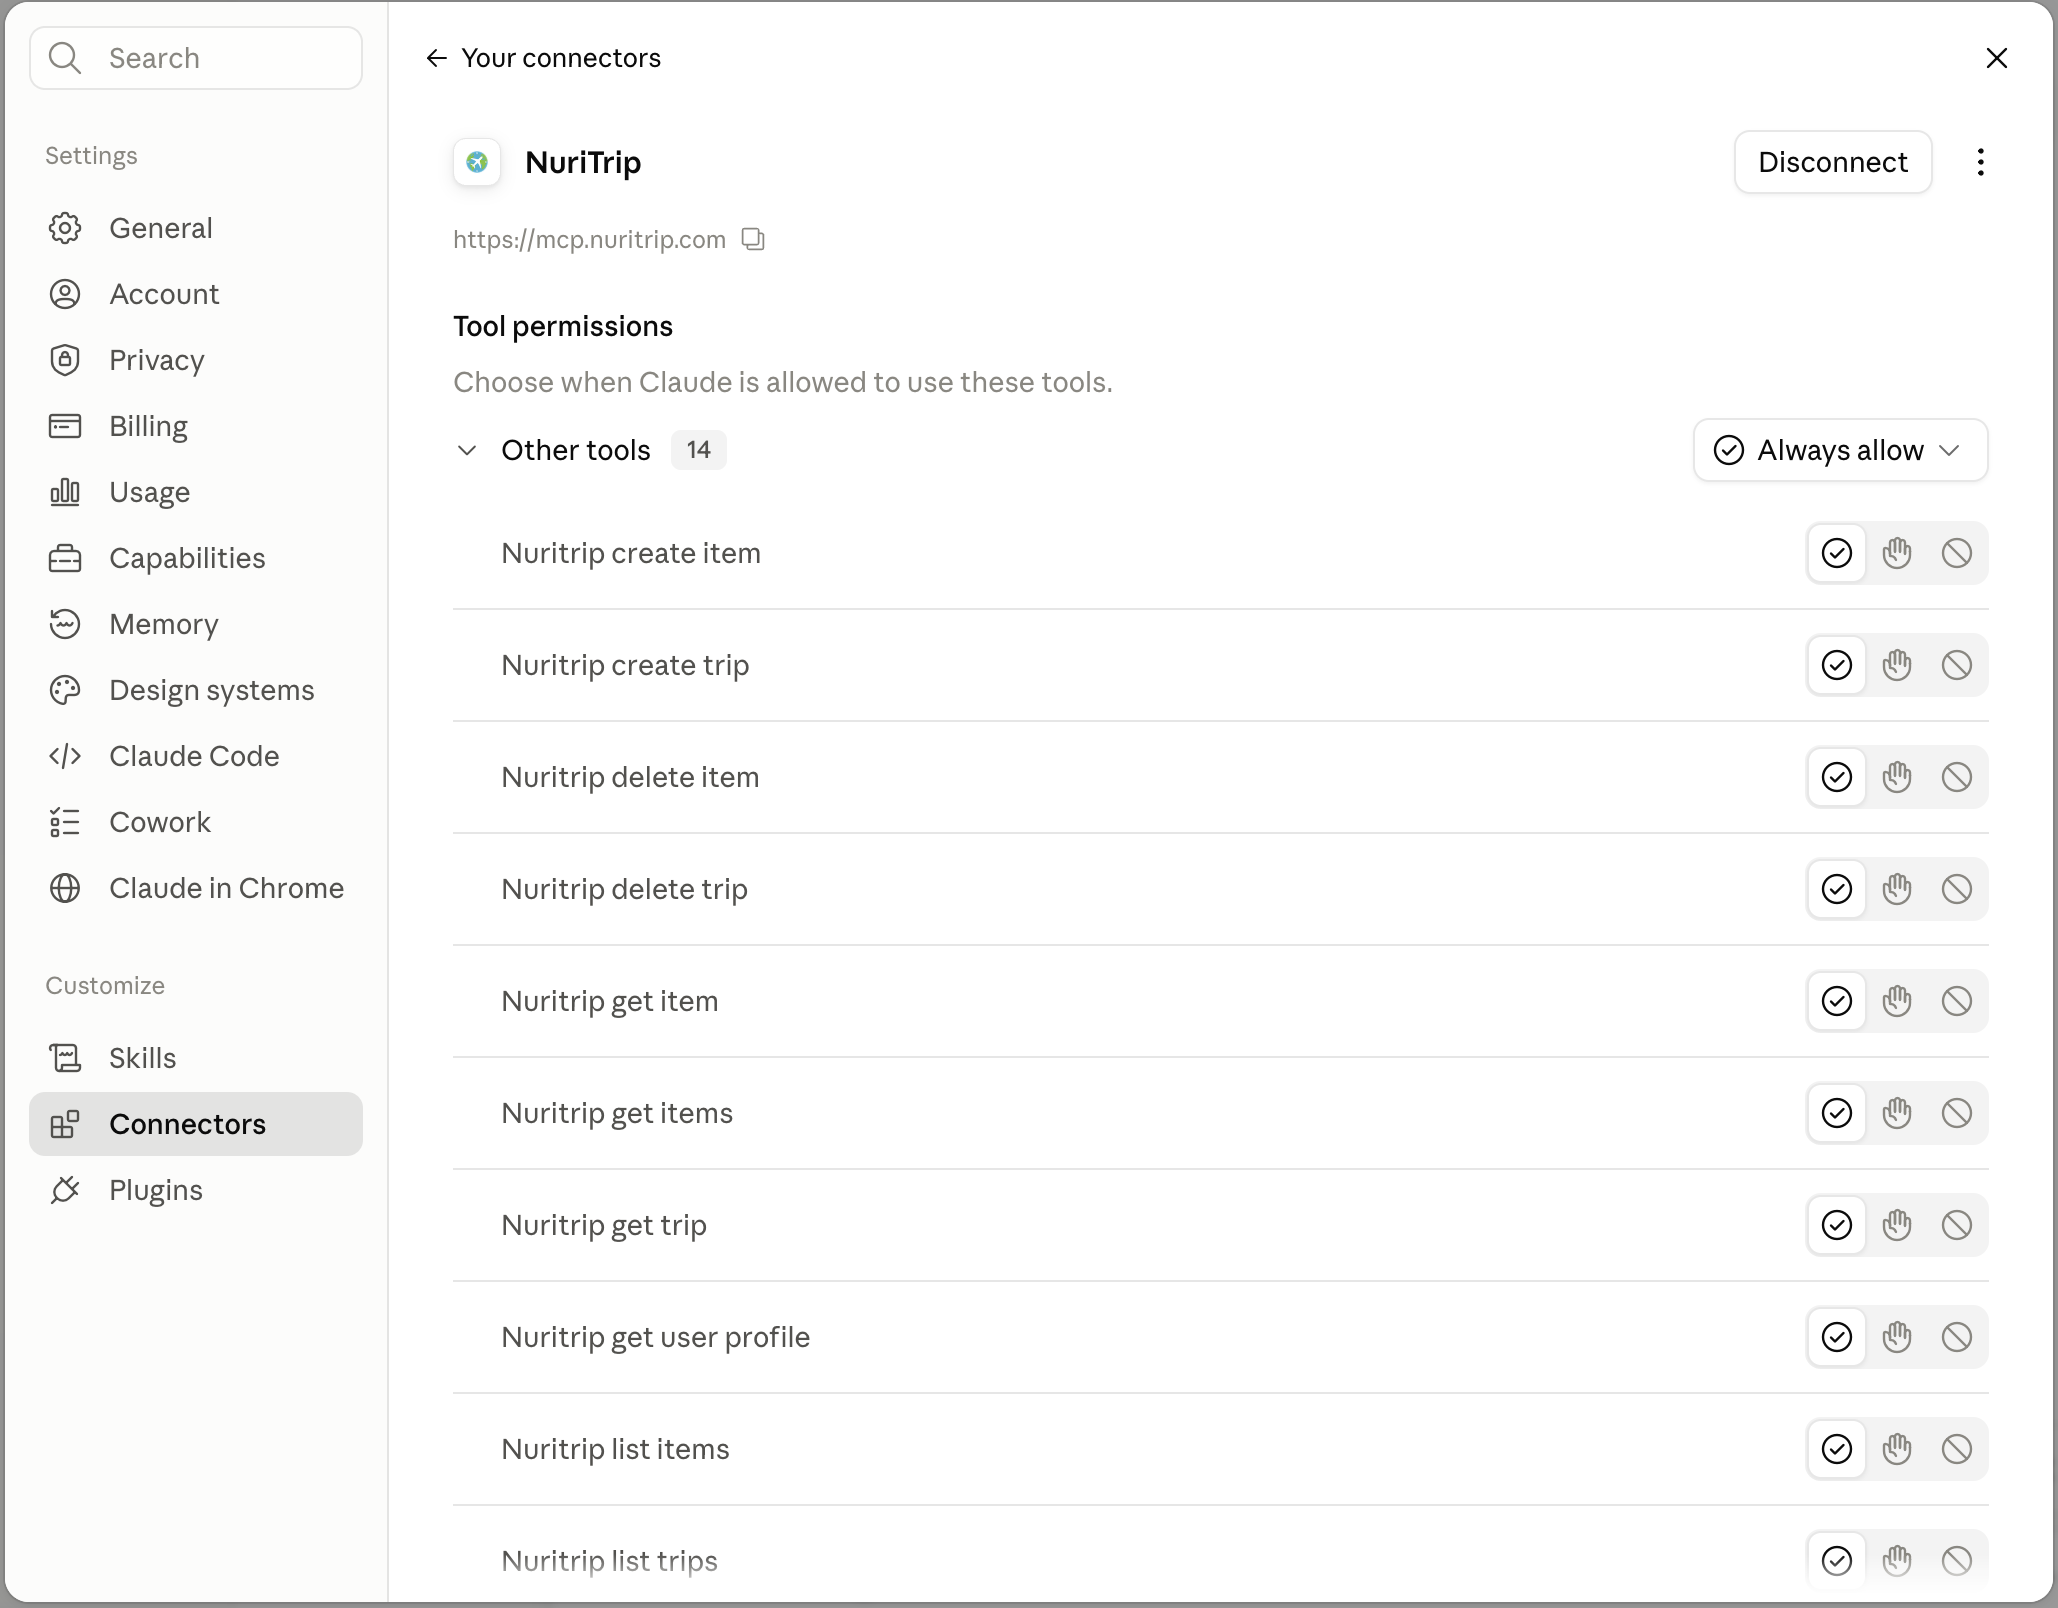The image size is (2058, 1608).
Task: Block the Nuritrip delete item tool
Action: 1956,777
